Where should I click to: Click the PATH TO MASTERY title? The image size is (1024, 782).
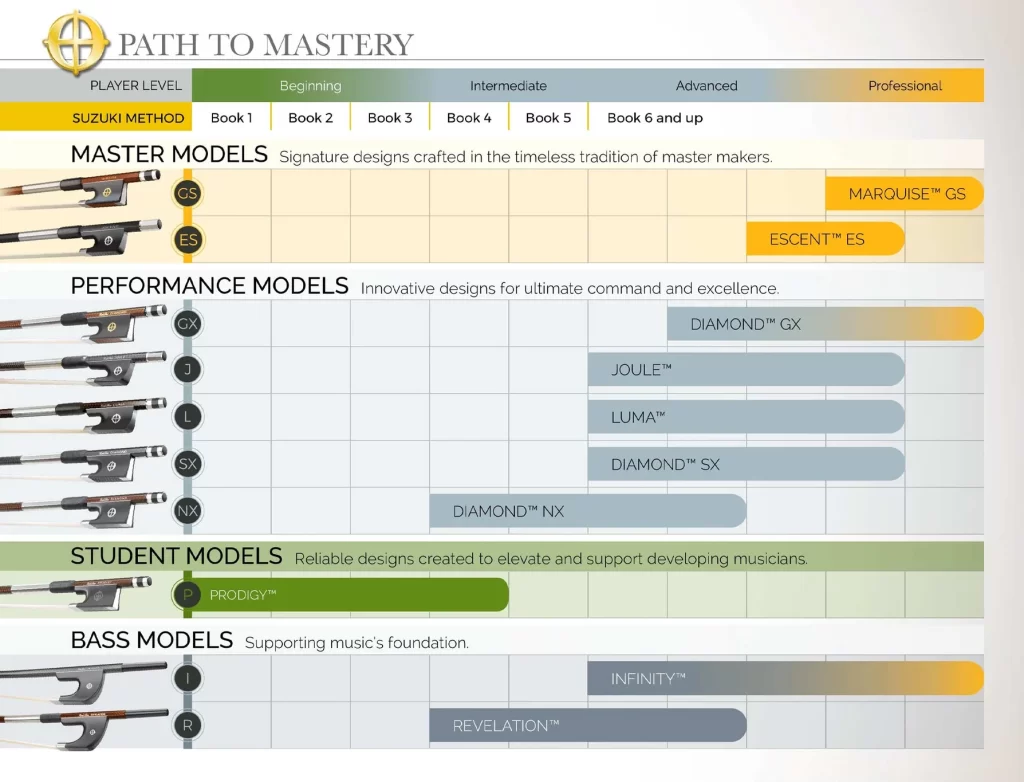coord(266,44)
